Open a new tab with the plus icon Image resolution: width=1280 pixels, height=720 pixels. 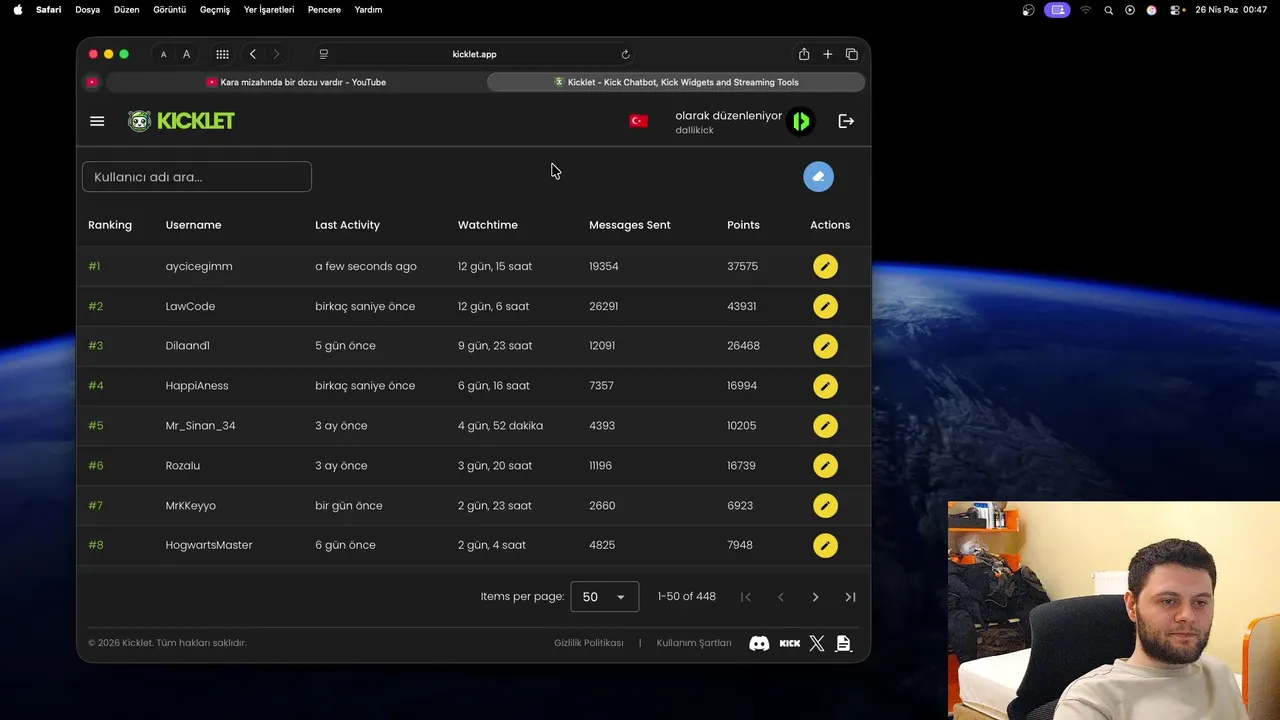click(828, 54)
